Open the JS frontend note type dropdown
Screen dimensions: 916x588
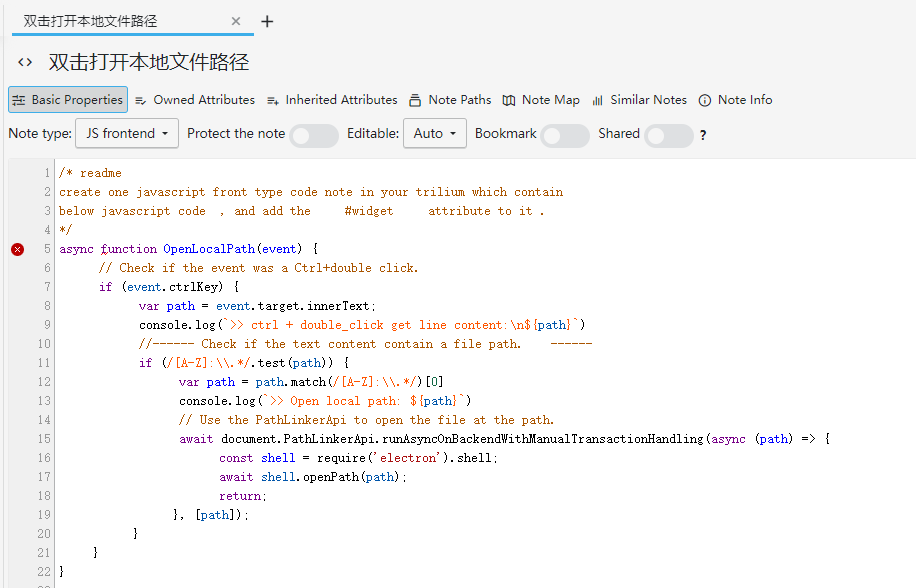coord(127,134)
